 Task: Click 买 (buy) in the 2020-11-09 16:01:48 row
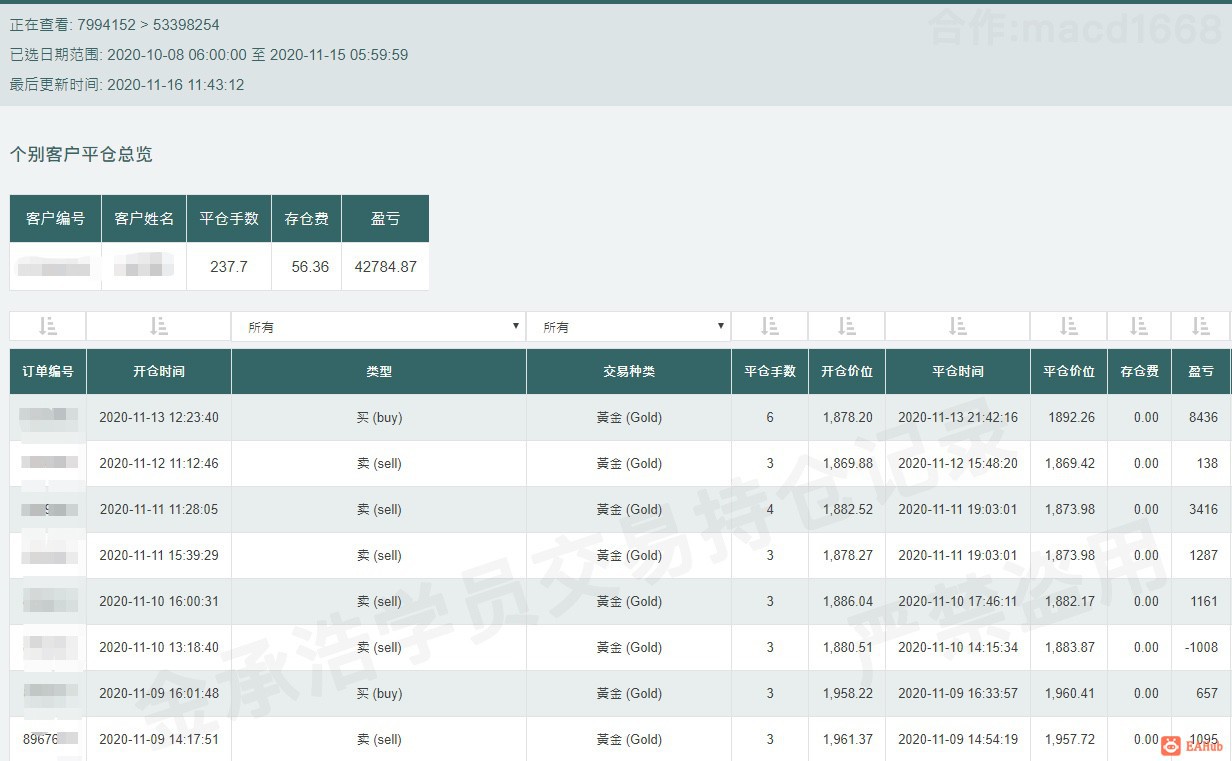coord(379,693)
